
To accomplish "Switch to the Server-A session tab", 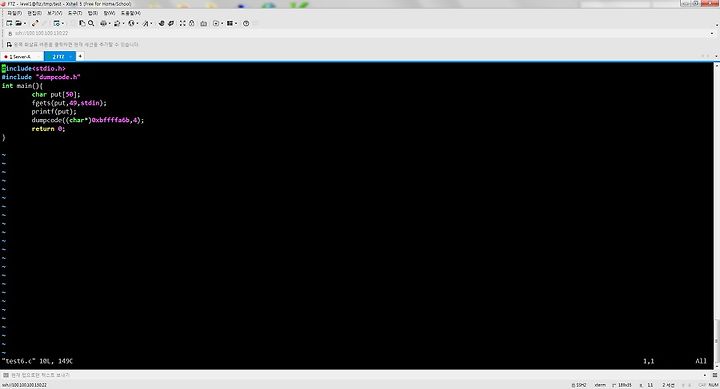I will (21, 56).
